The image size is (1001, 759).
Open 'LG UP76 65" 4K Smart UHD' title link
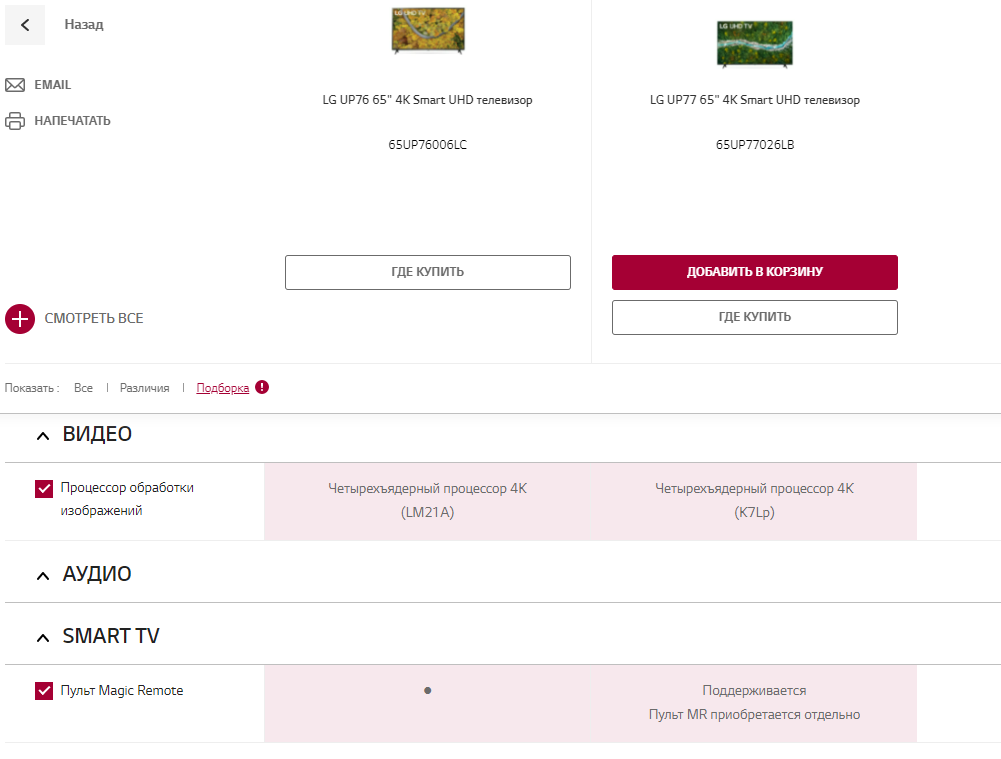(427, 100)
